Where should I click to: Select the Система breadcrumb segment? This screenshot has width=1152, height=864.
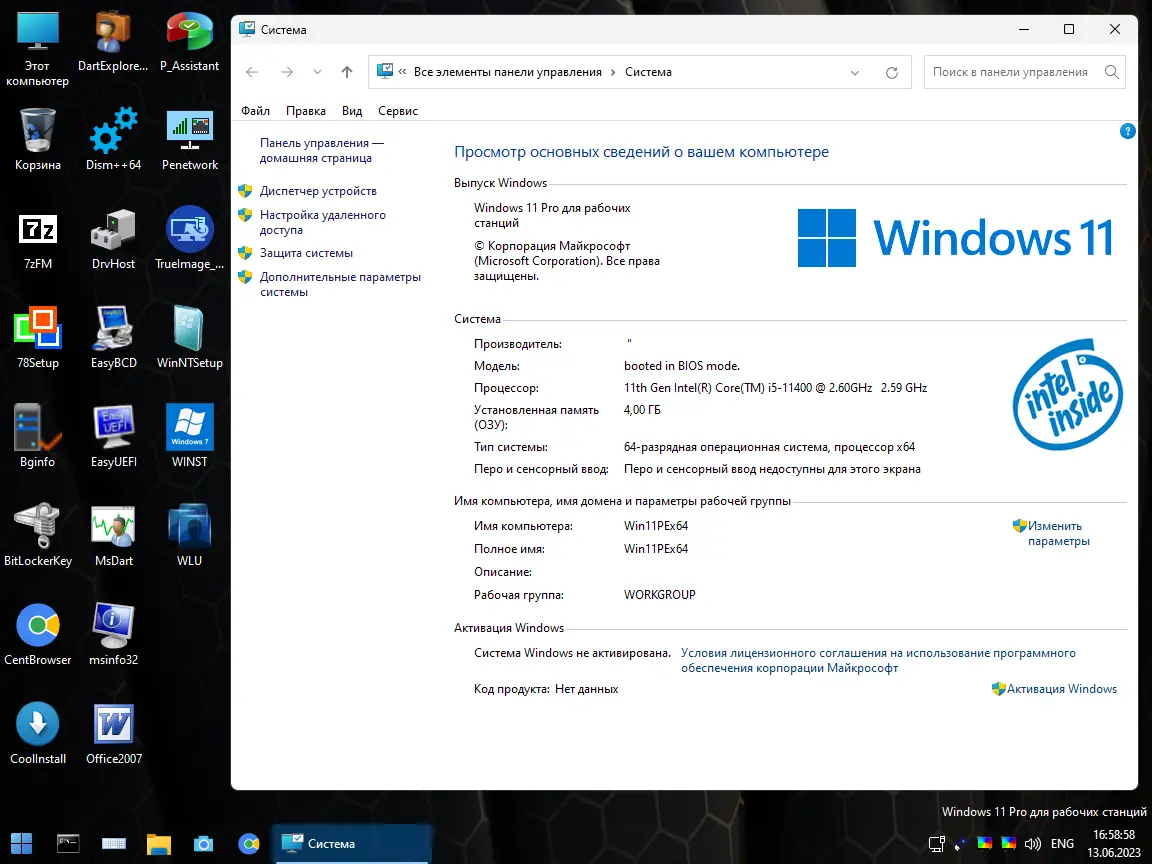648,72
